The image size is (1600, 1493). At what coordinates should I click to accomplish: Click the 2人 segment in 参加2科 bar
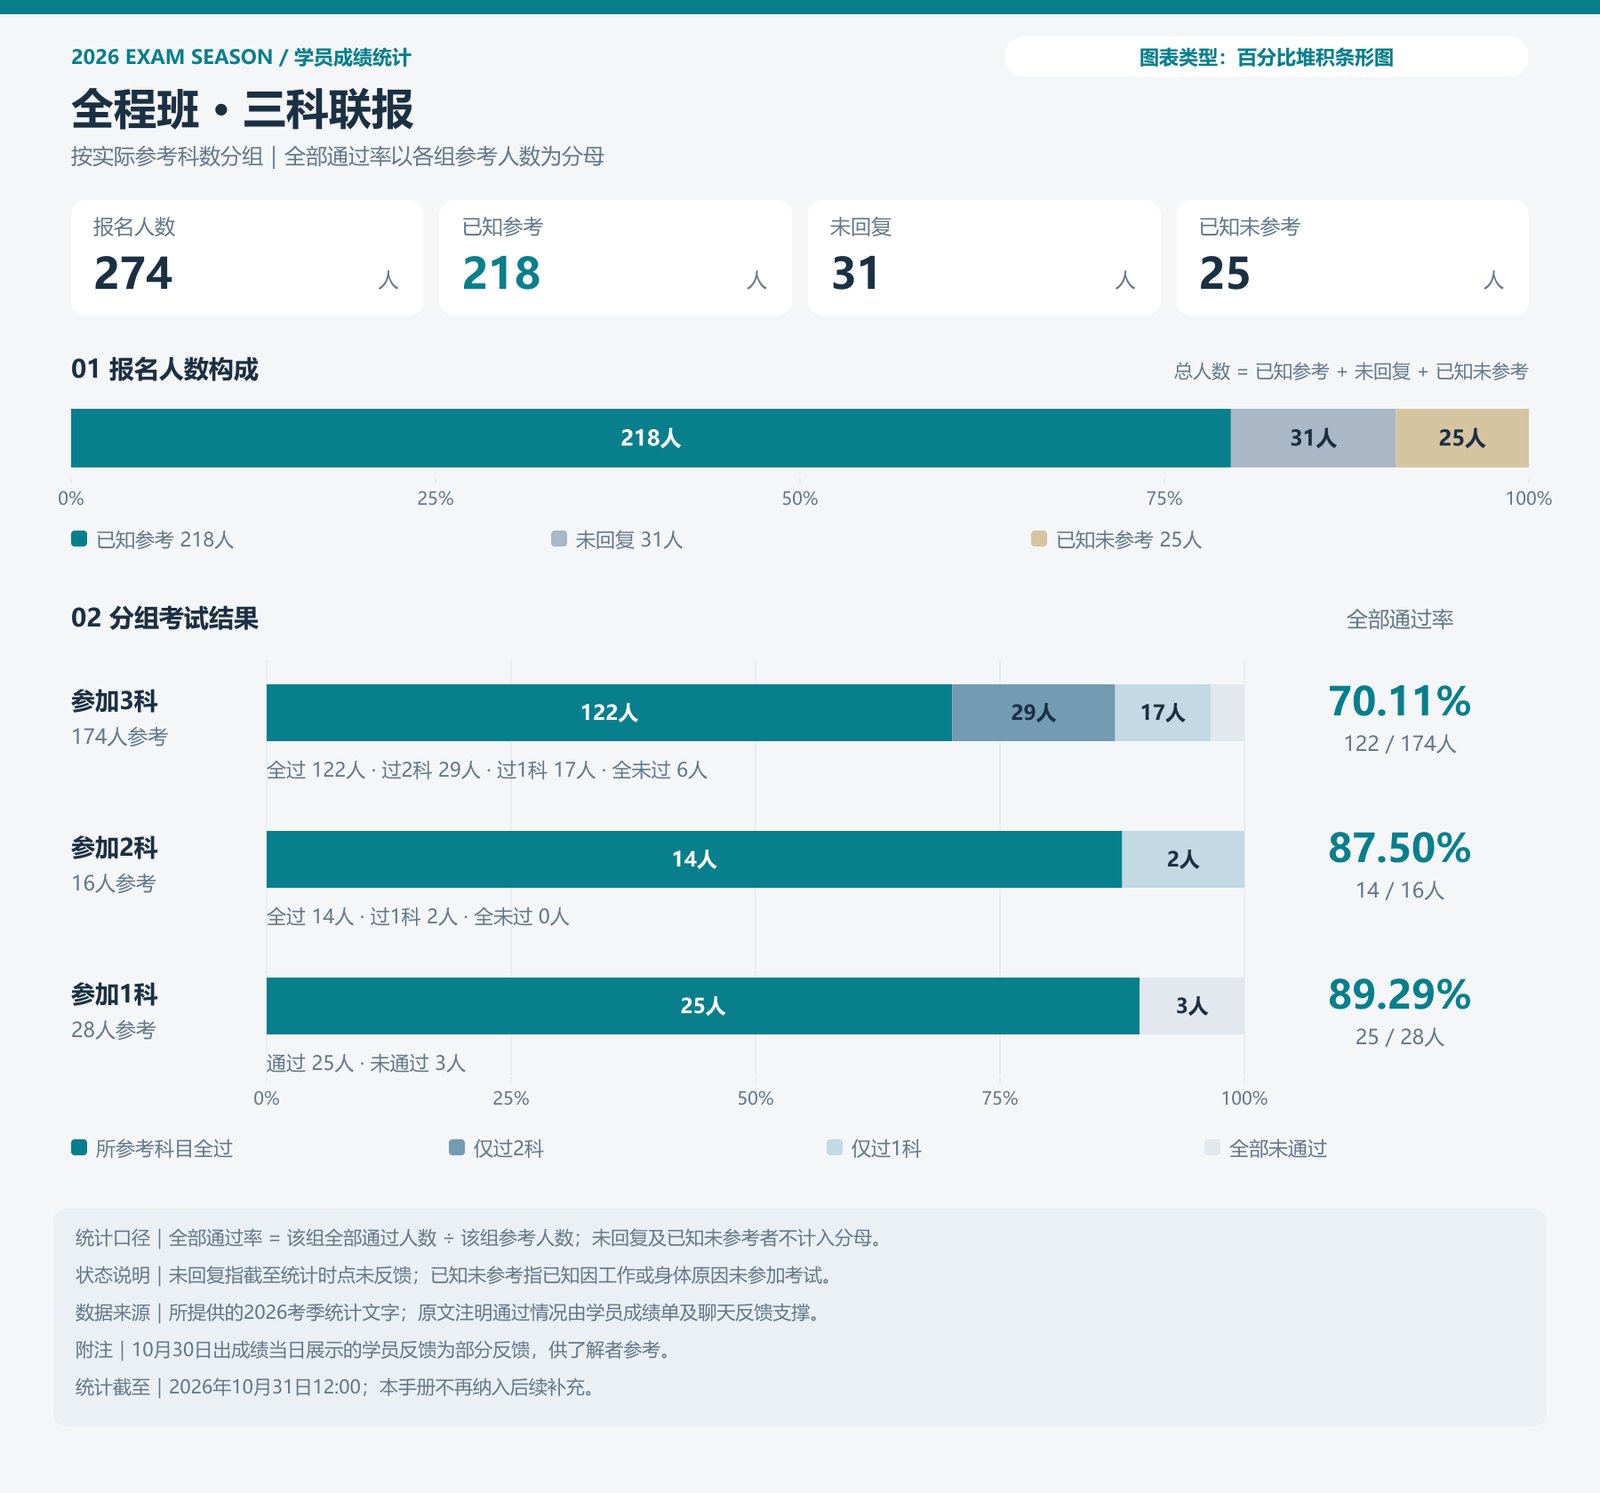coord(1183,859)
